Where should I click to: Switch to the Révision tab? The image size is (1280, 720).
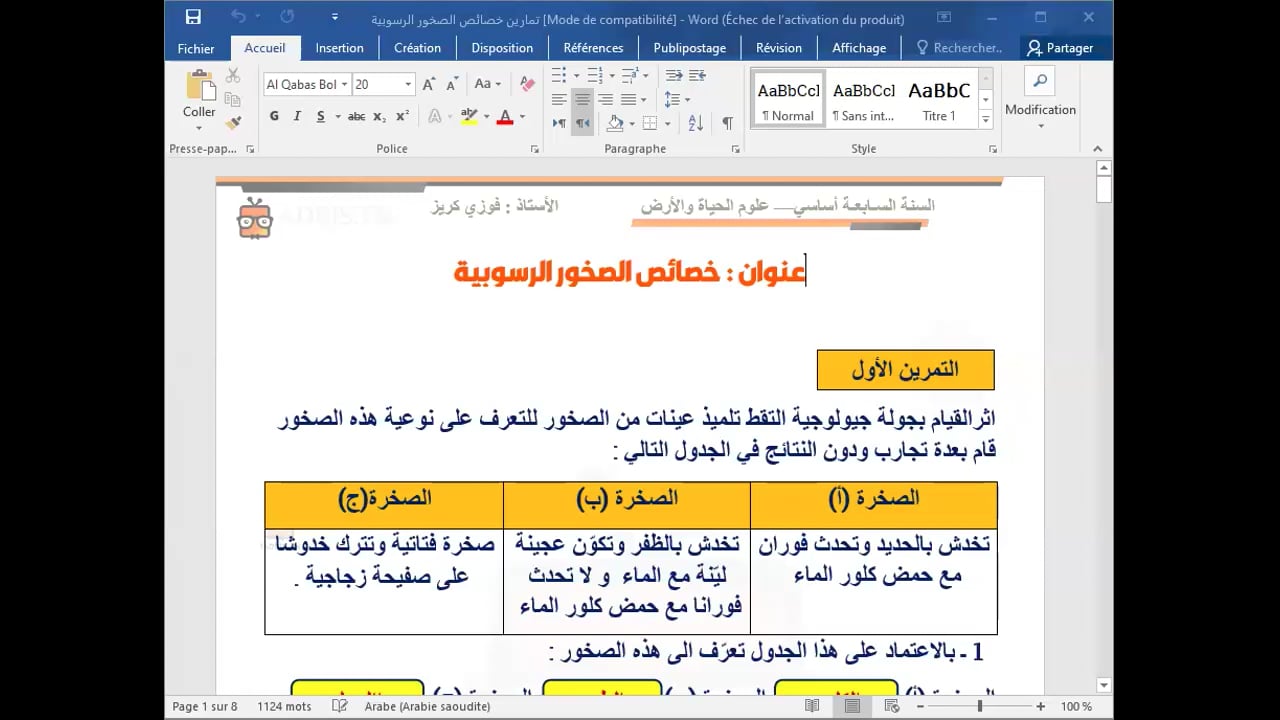point(779,48)
